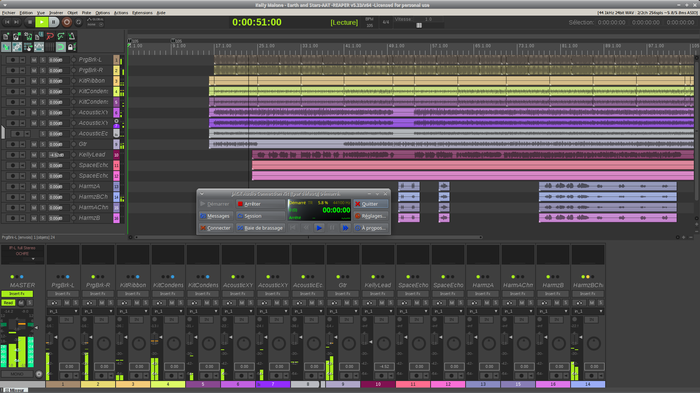Viewport: 700px width, 393px height.
Task: Click the Open project toolbar icon
Action: [x=17, y=36]
